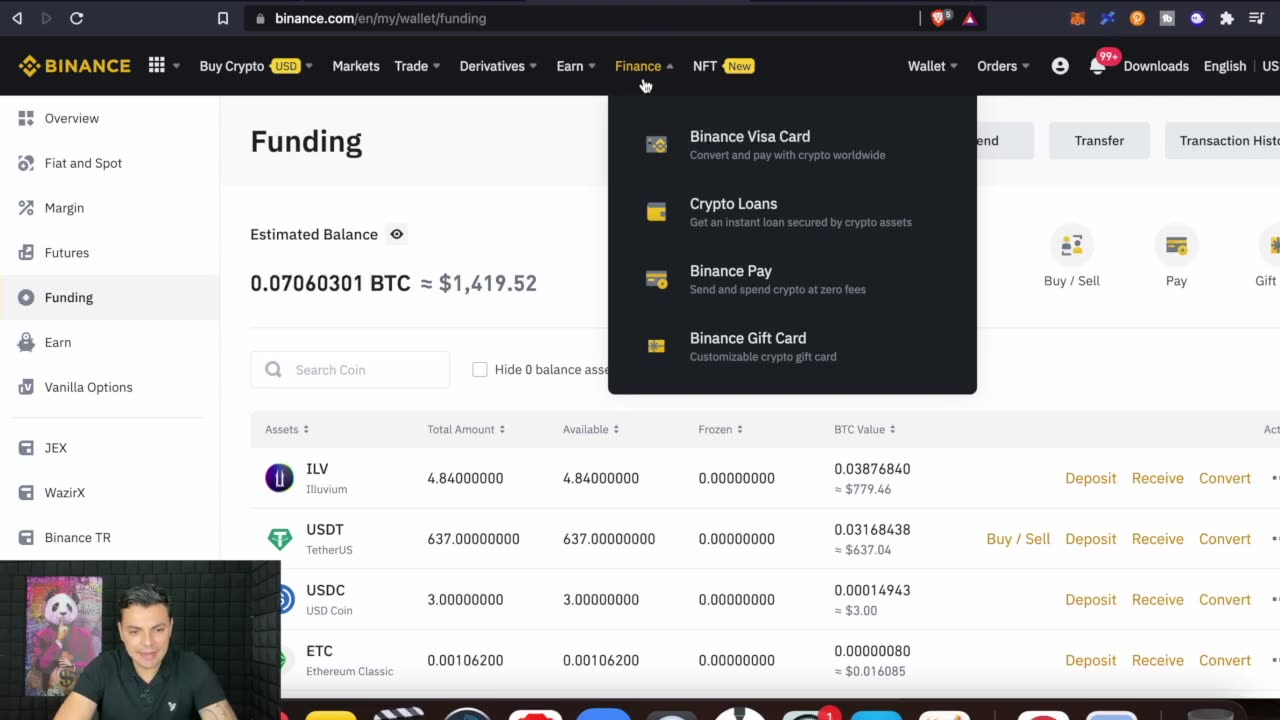Open Markets in top navigation
Image resolution: width=1280 pixels, height=720 pixels.
356,66
